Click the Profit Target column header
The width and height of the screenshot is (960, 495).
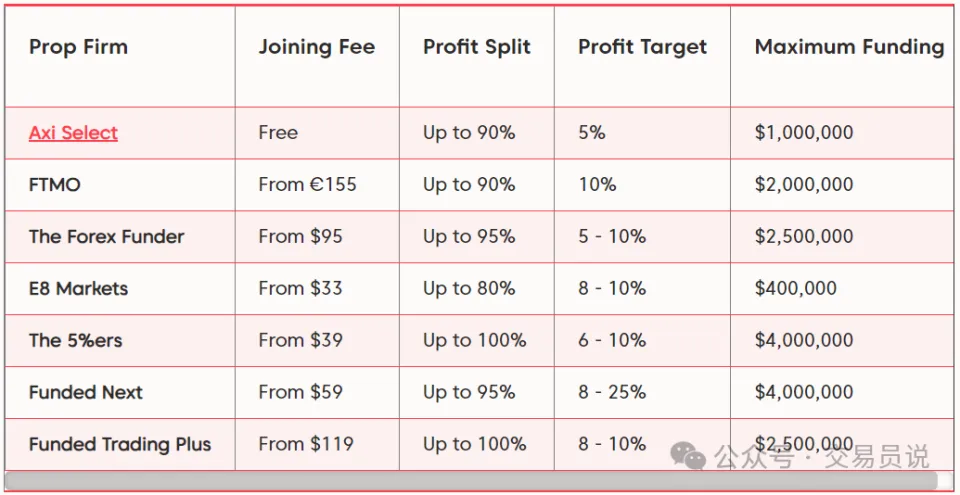point(642,47)
